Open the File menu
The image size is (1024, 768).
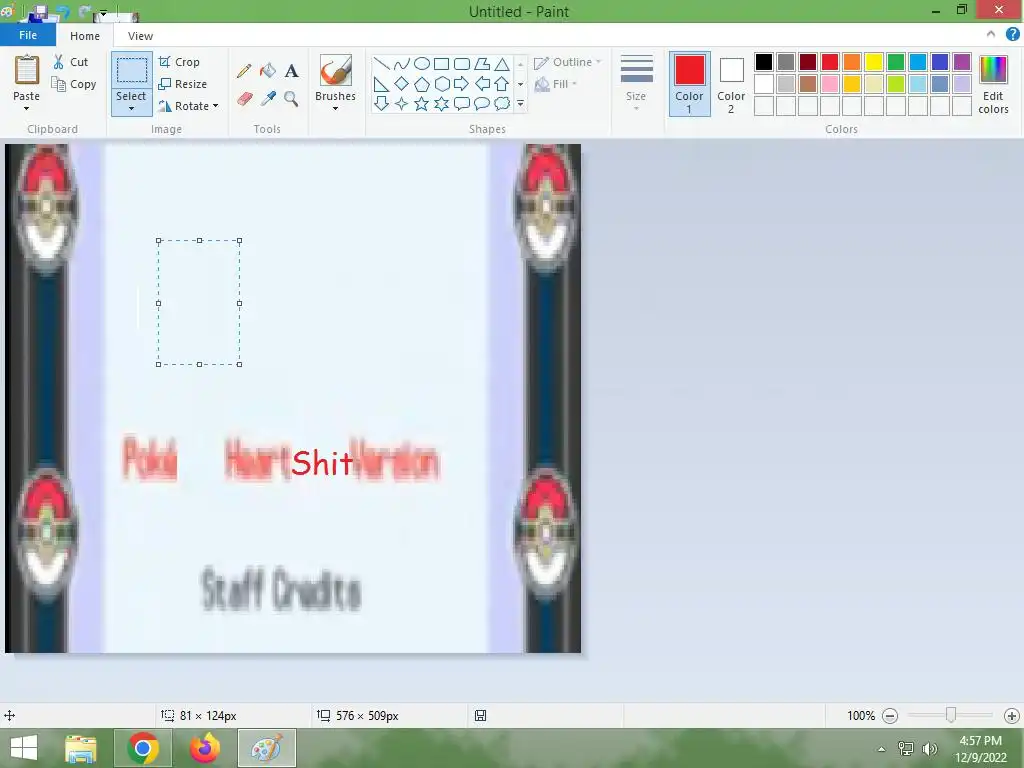click(x=27, y=35)
